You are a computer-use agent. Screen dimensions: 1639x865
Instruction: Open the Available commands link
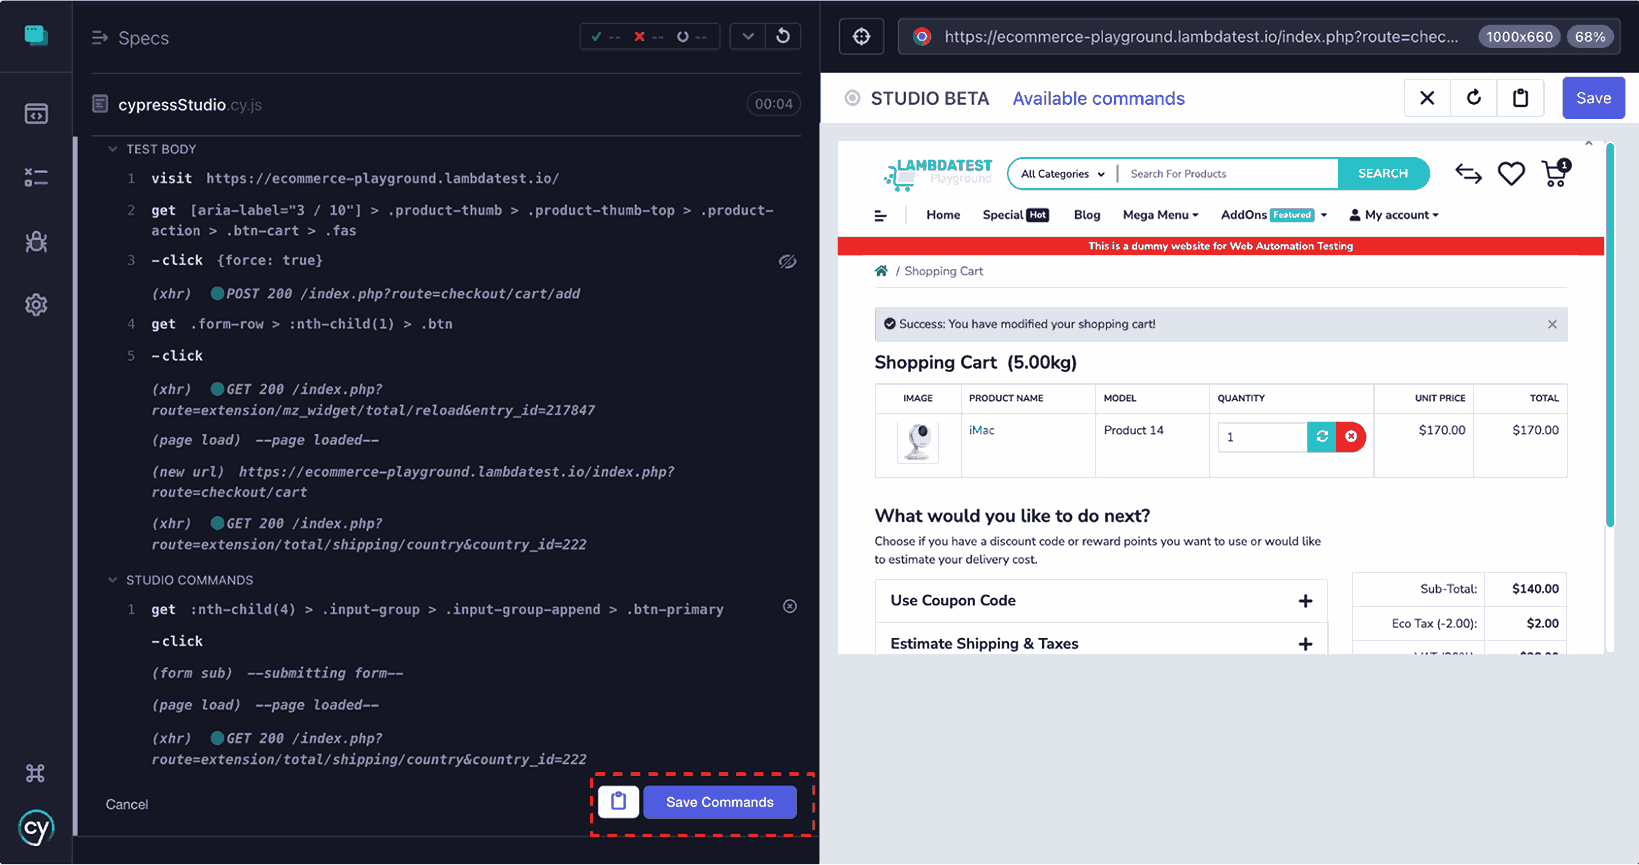point(1098,98)
